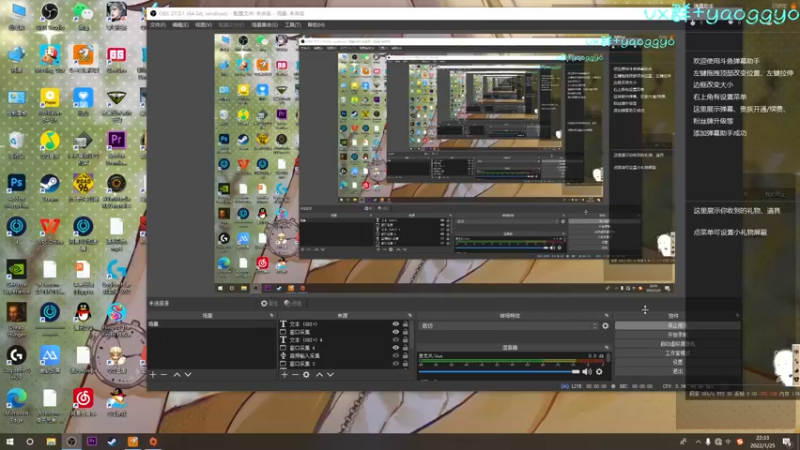Screen dimensions: 800x450
Task: Adjust the microphone volume slider
Action: (x=499, y=371)
